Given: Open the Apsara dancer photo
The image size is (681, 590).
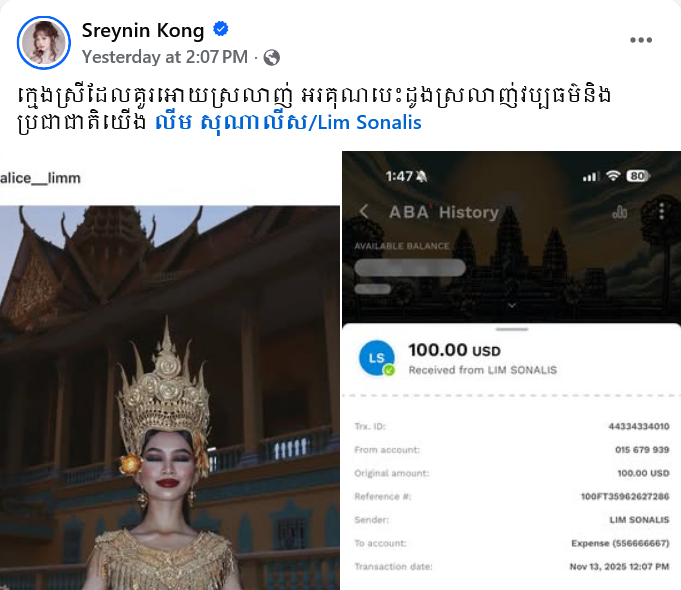Looking at the screenshot, I should coord(170,397).
